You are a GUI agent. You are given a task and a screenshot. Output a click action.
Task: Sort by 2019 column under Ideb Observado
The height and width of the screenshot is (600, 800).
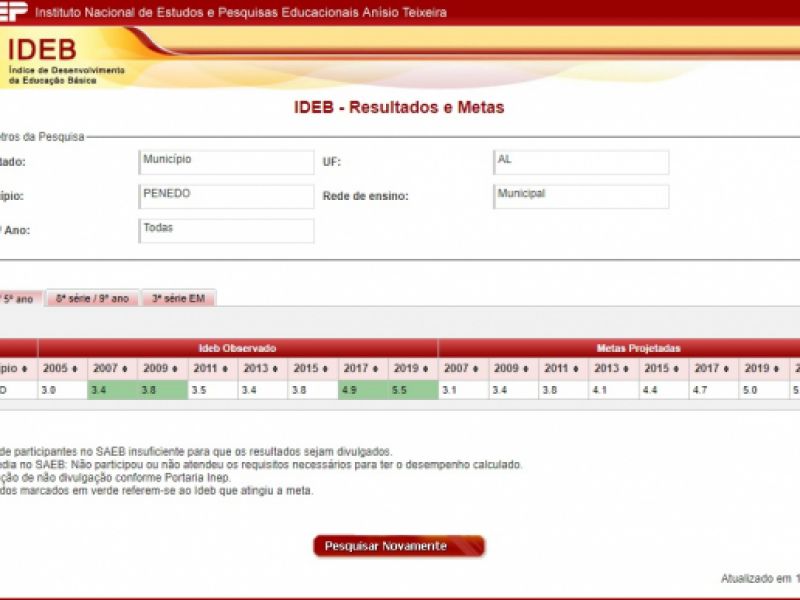click(x=412, y=368)
